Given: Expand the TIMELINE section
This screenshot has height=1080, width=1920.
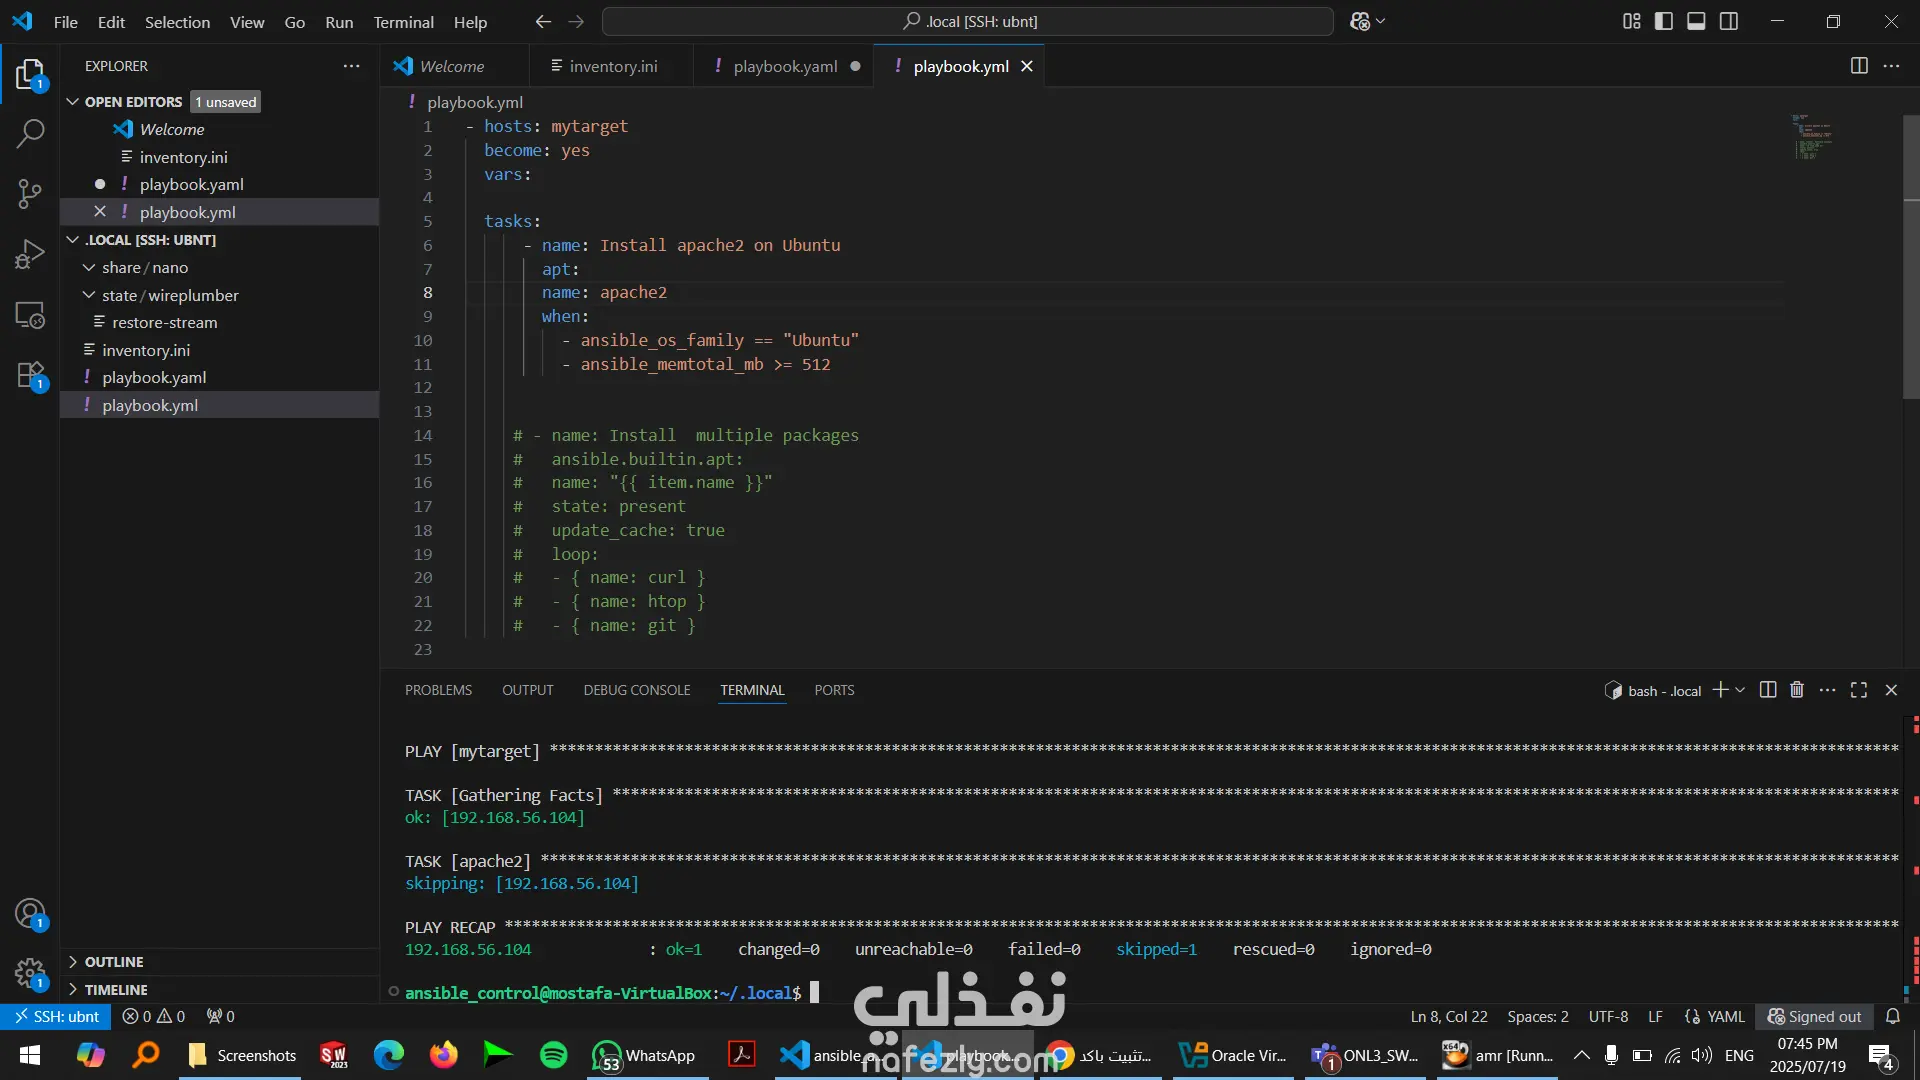Looking at the screenshot, I should [x=115, y=990].
